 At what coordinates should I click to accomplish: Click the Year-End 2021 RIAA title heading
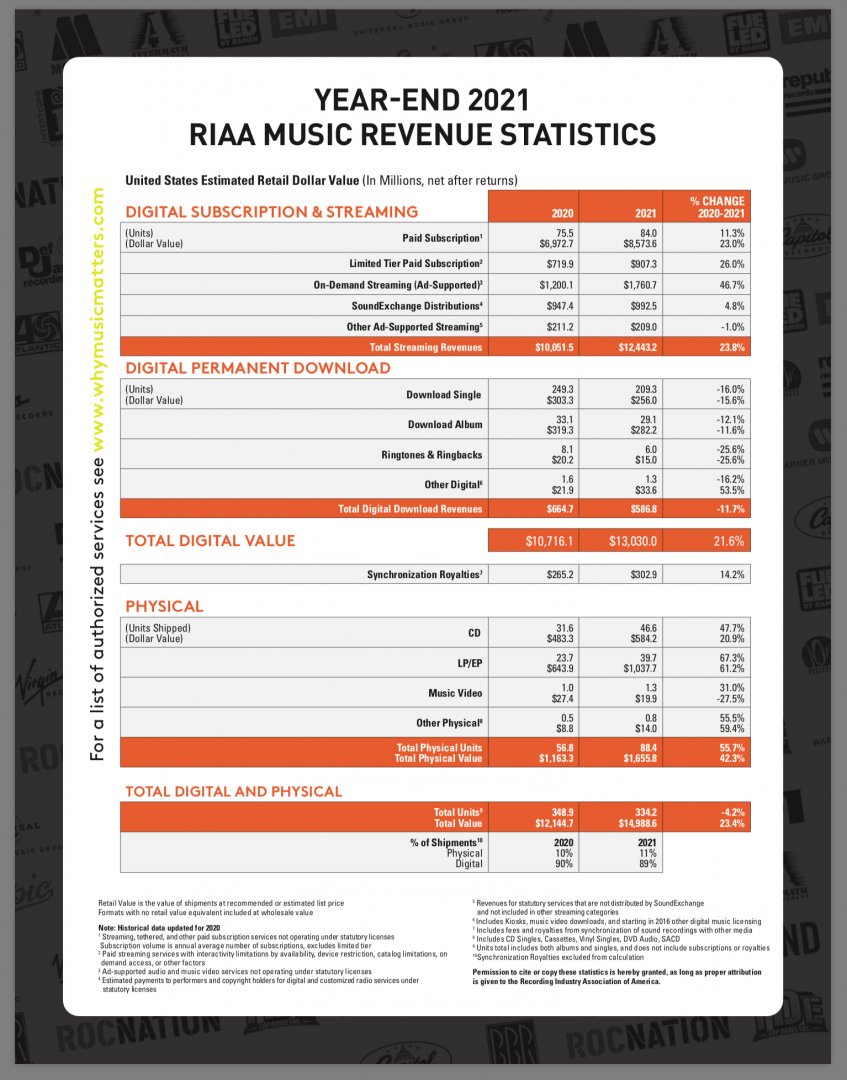422,117
